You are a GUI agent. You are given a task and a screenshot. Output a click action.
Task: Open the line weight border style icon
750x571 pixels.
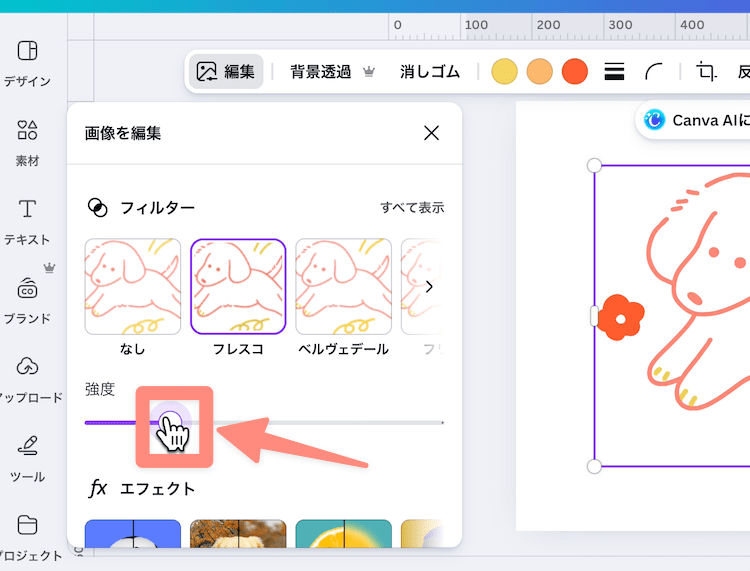[x=614, y=72]
